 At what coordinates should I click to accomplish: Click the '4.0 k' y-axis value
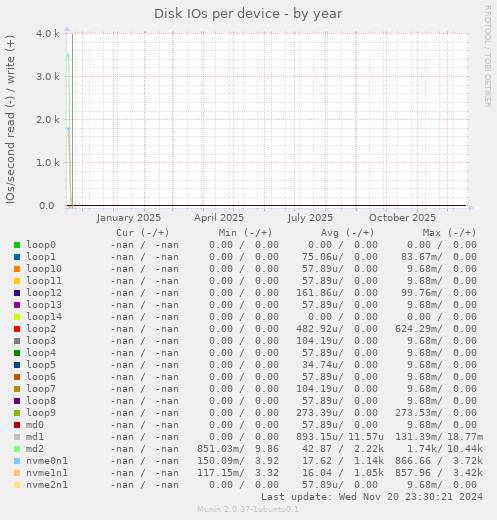(48, 34)
